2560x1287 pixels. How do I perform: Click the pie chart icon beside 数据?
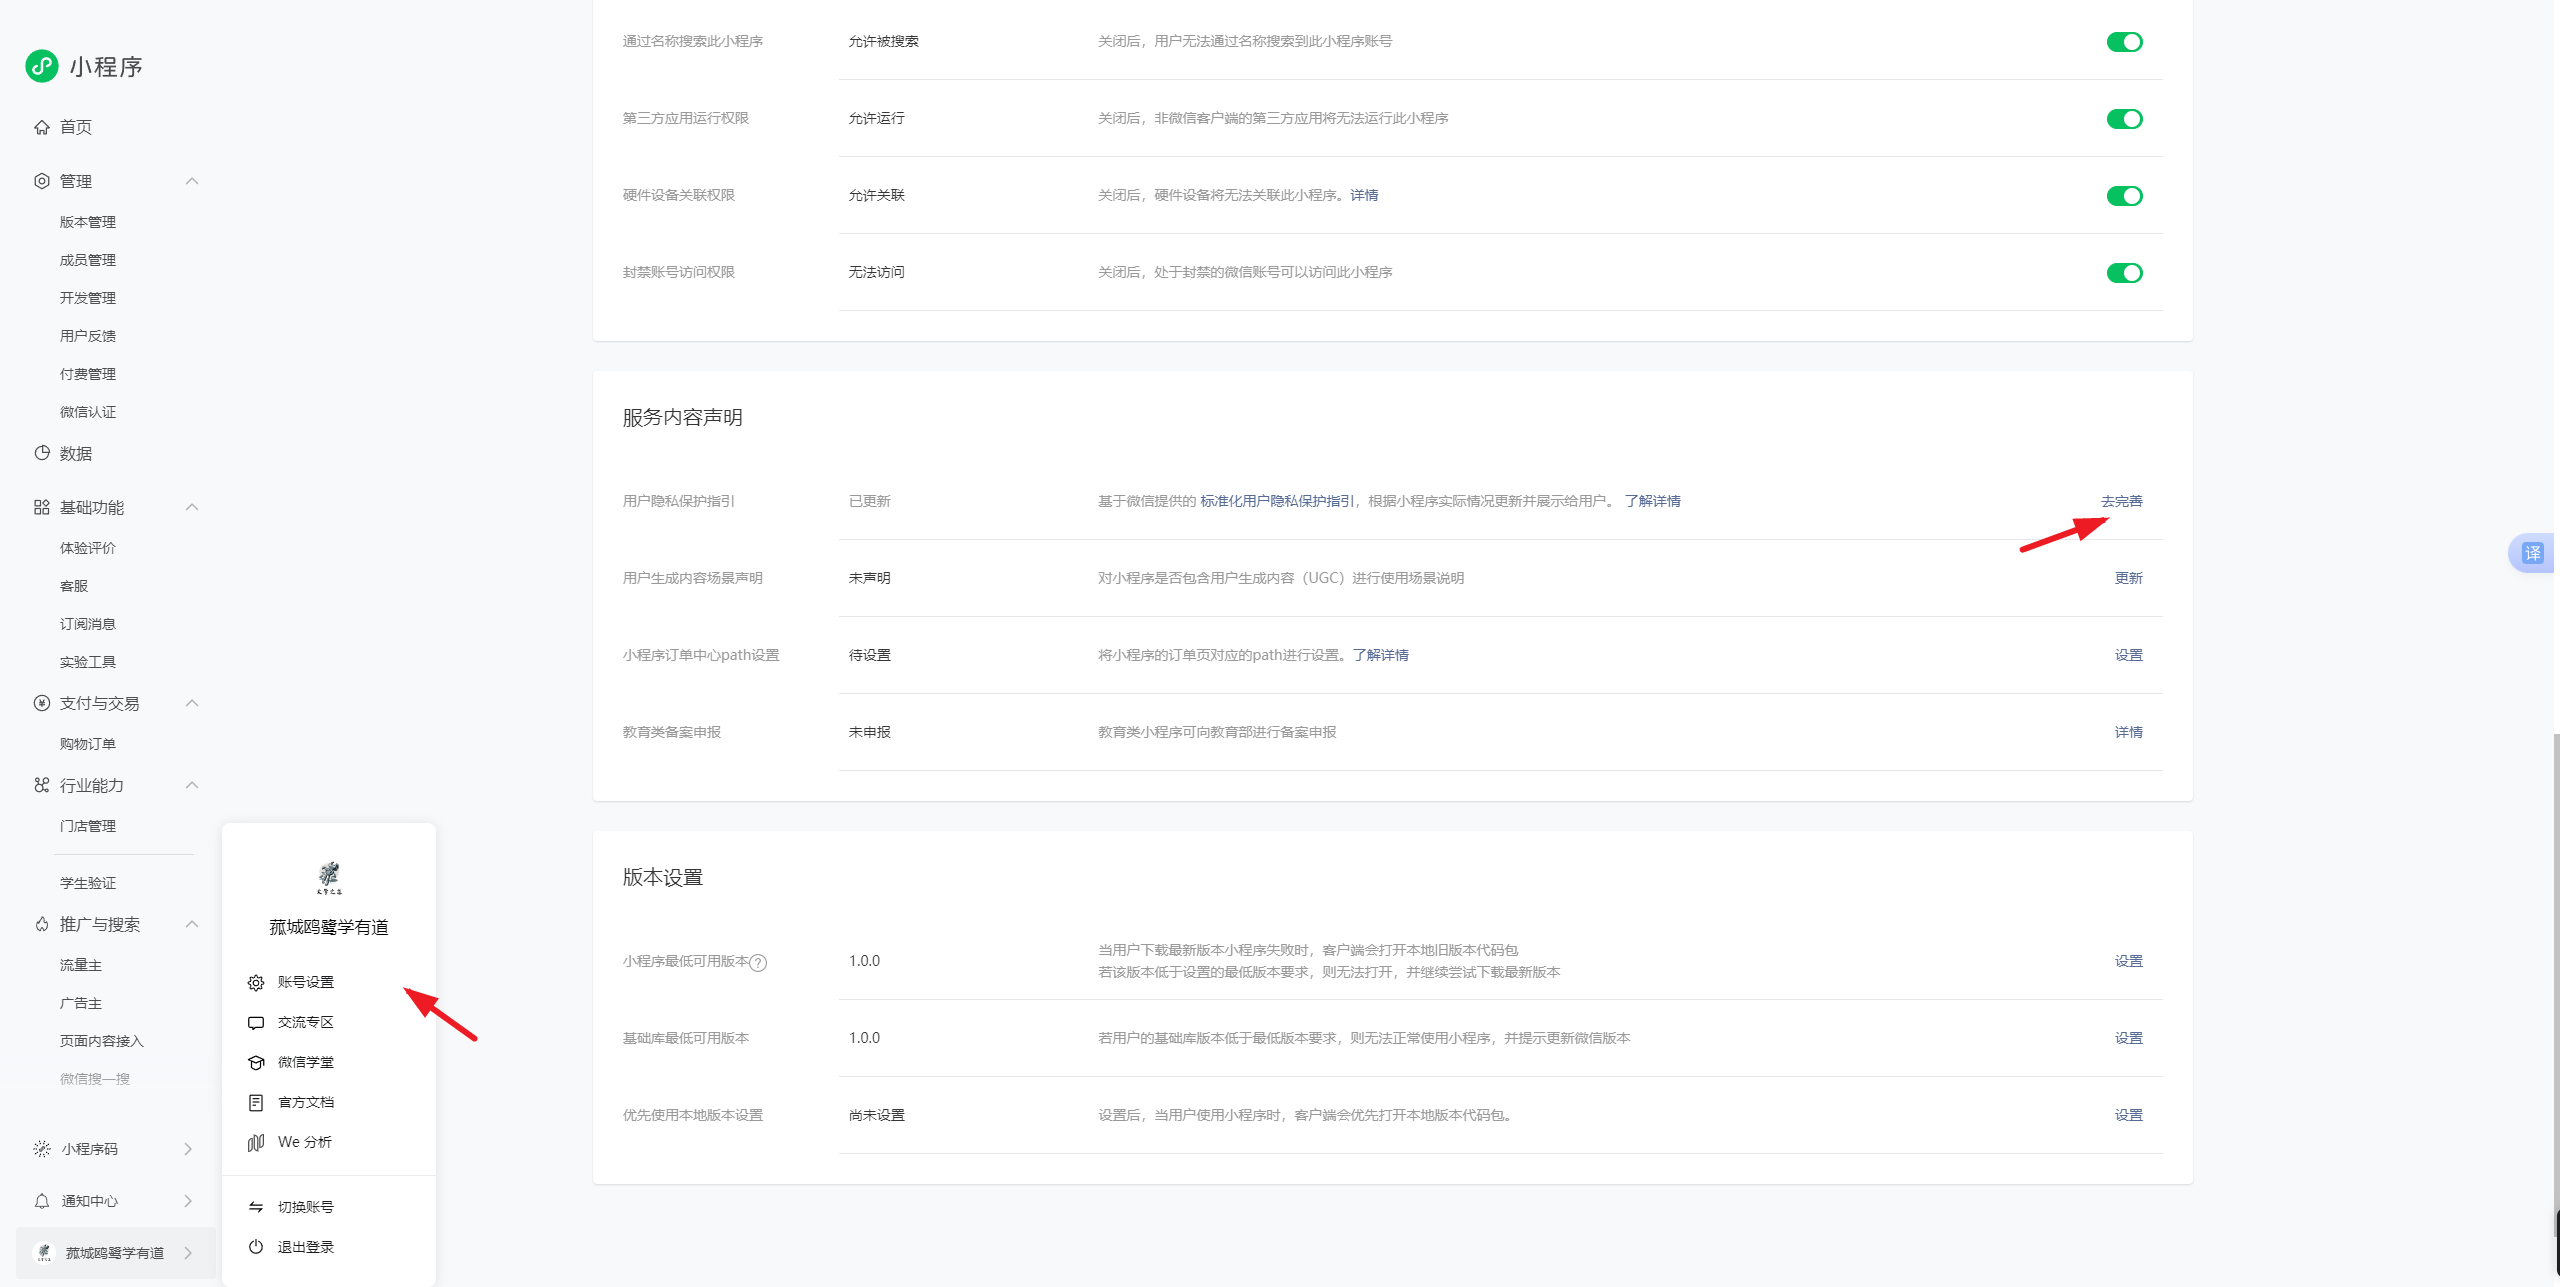42,453
